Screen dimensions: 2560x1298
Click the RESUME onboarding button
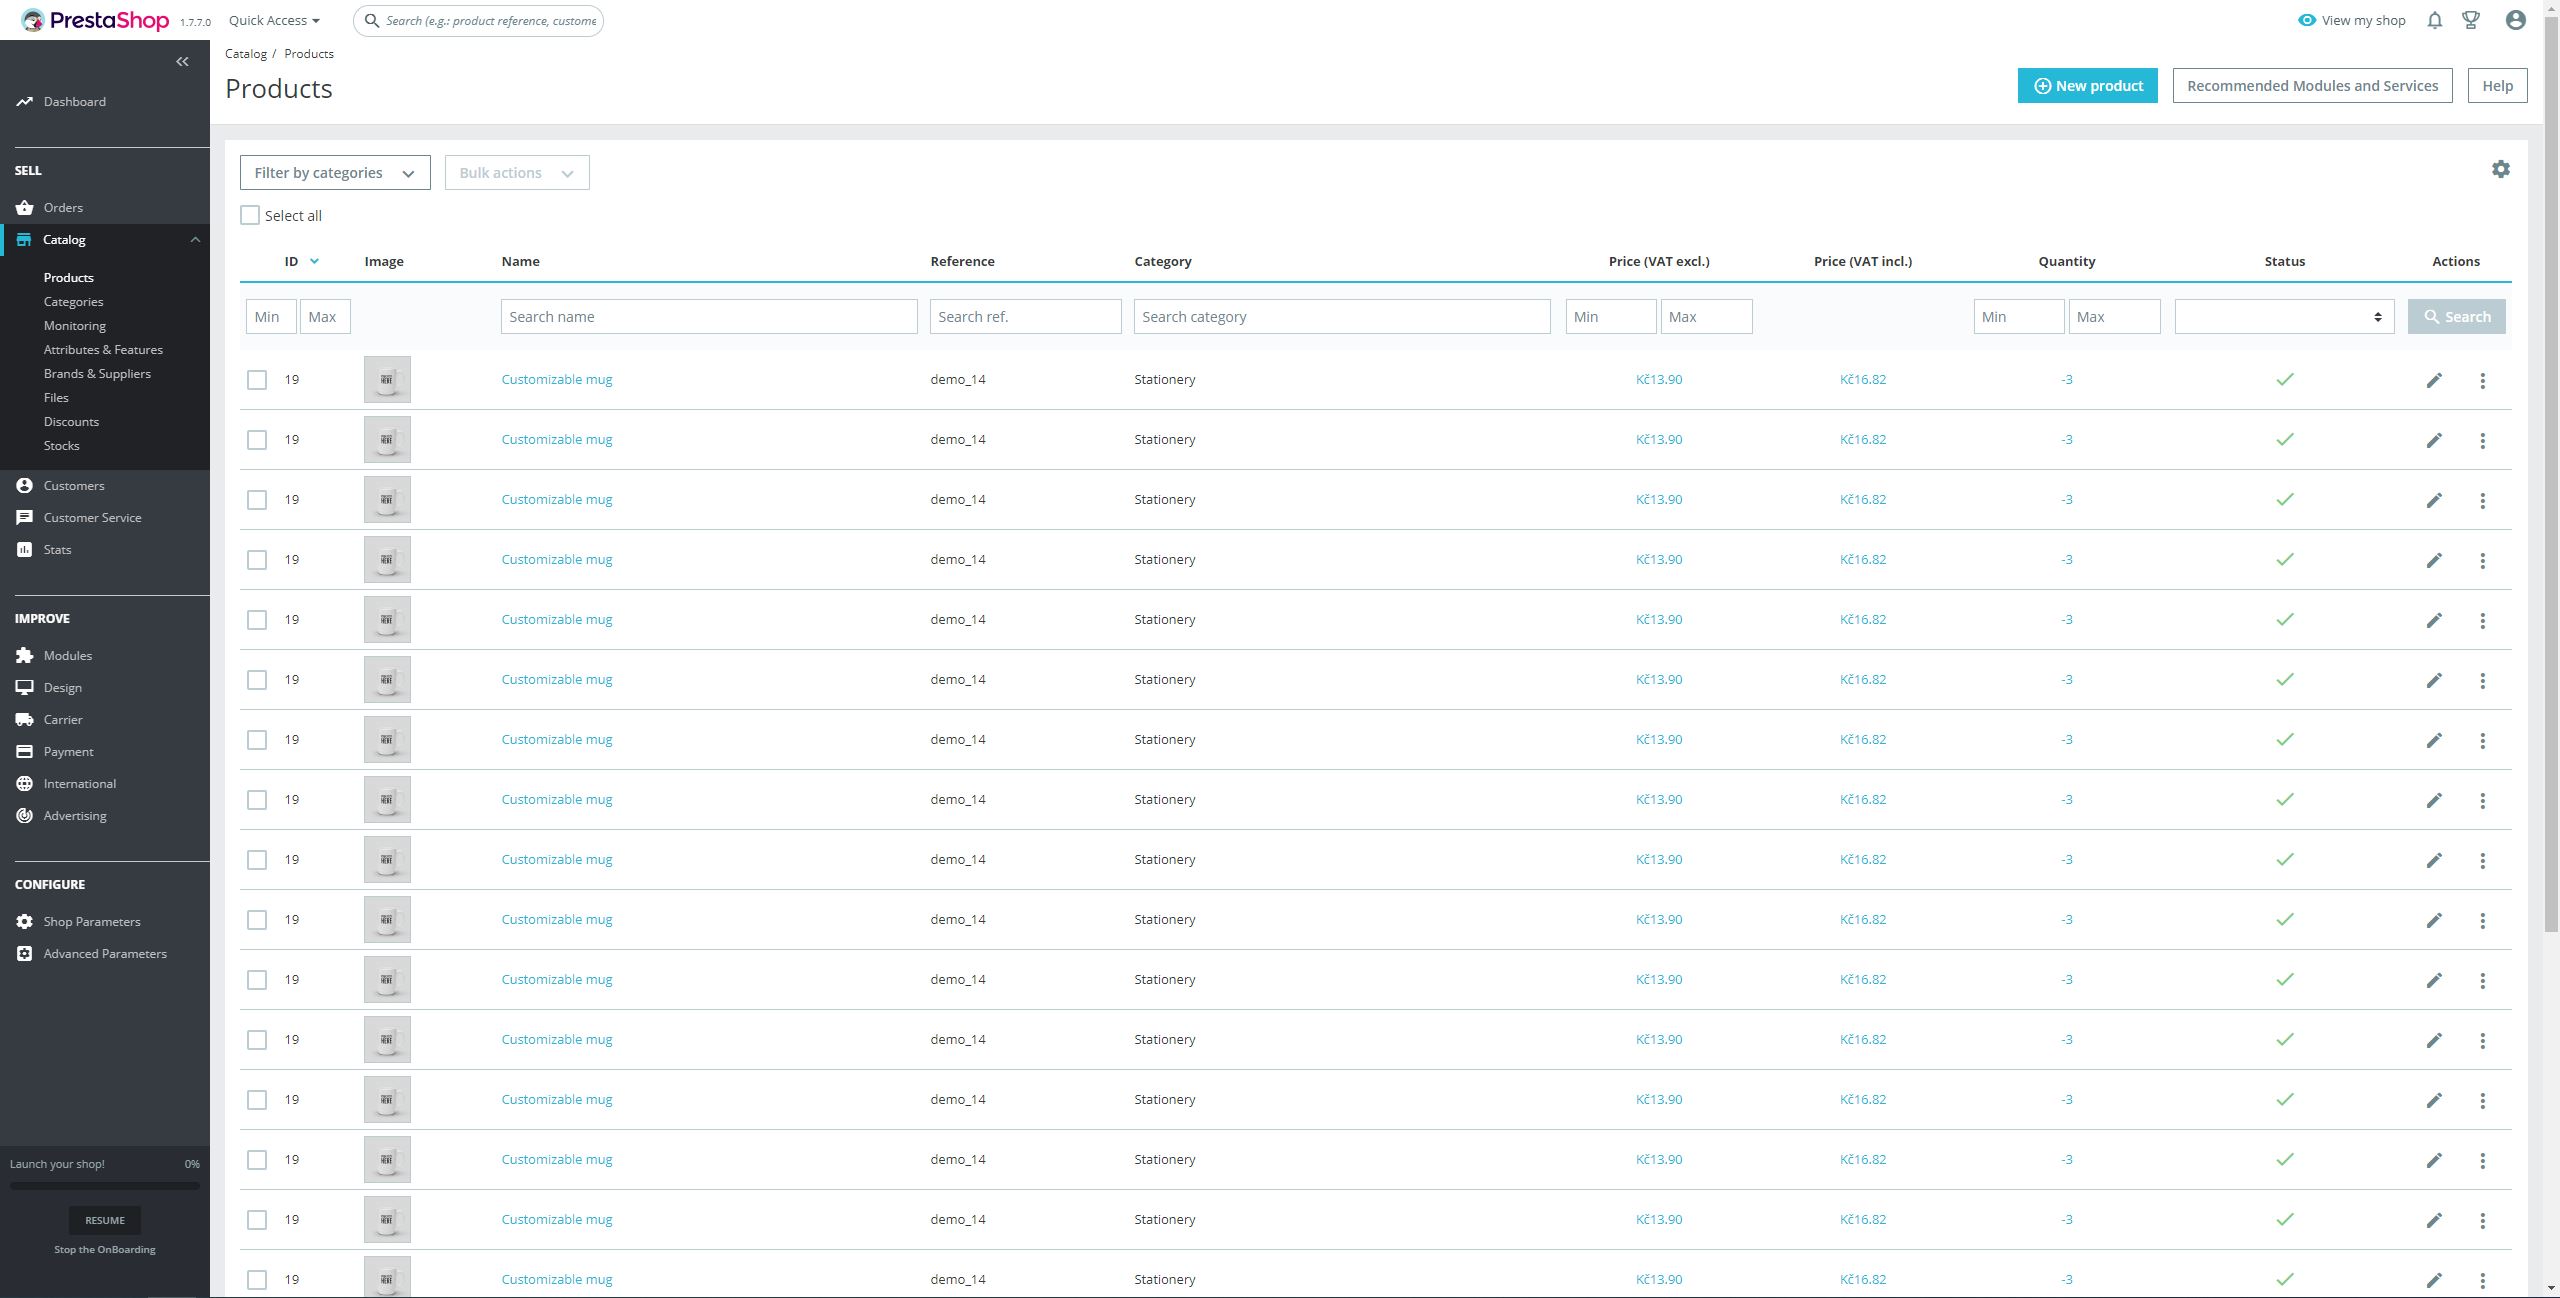pos(105,1220)
